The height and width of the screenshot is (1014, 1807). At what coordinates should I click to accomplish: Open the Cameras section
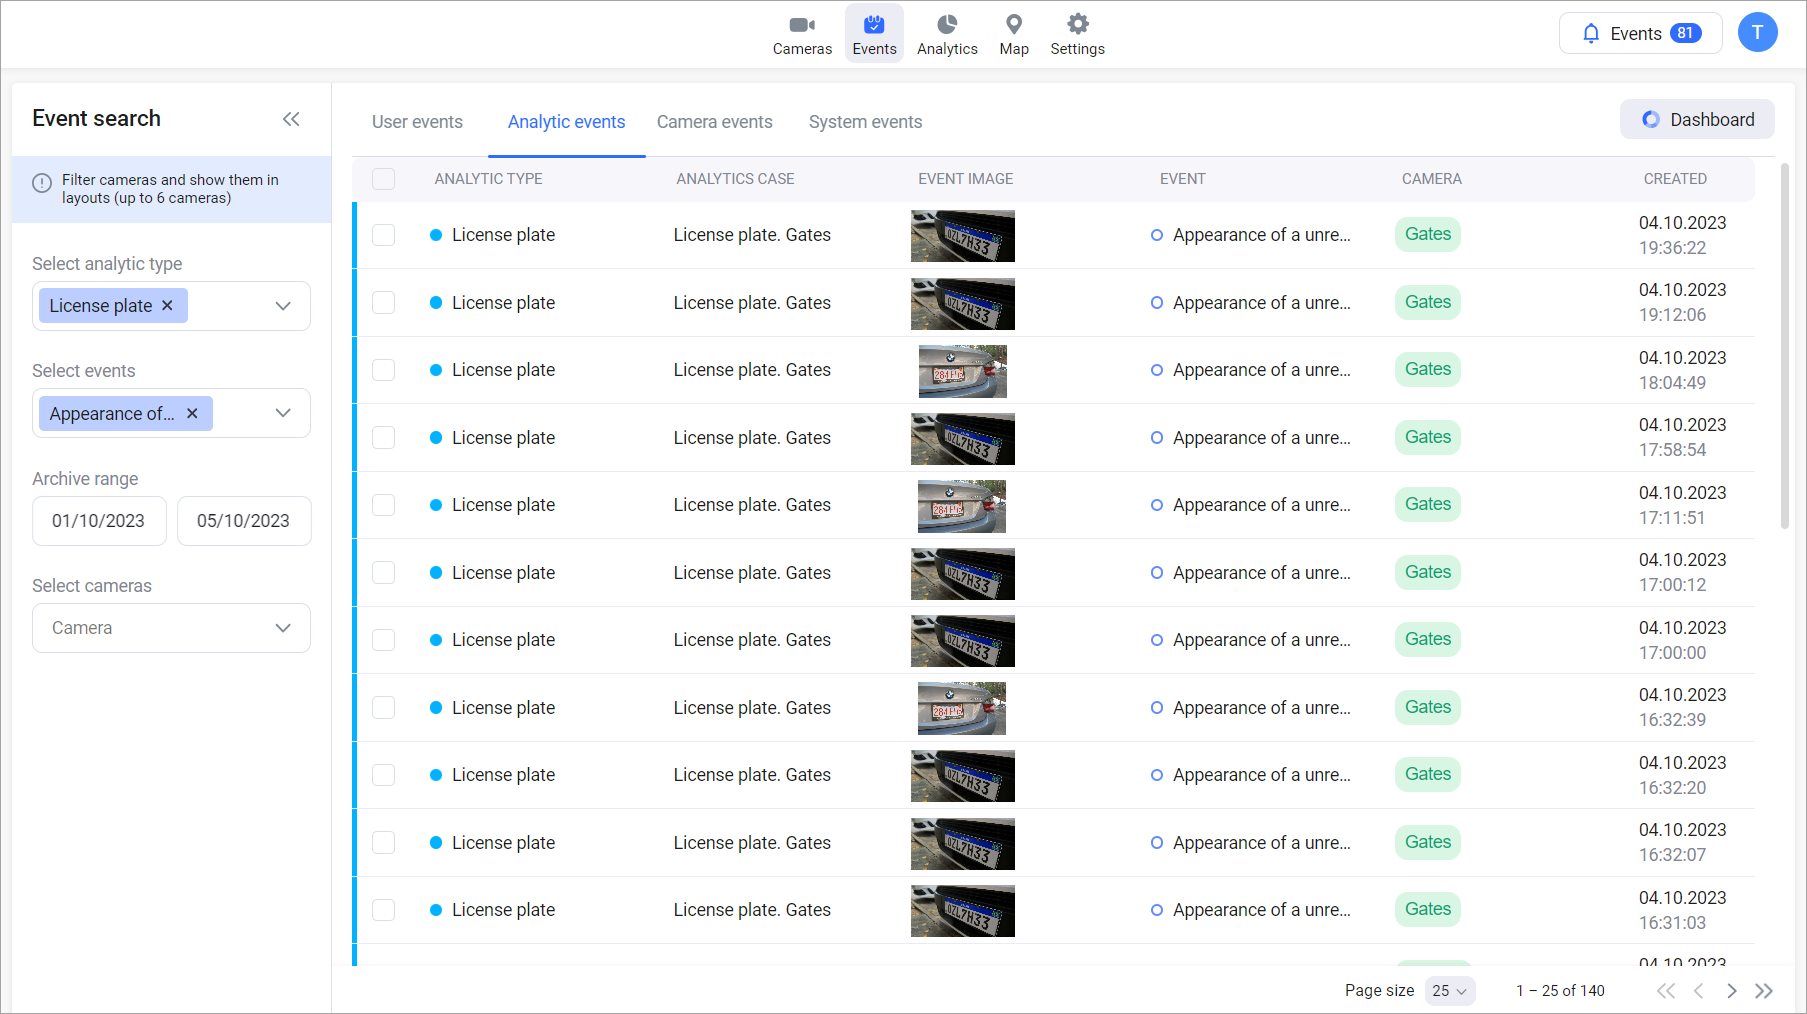click(x=802, y=34)
